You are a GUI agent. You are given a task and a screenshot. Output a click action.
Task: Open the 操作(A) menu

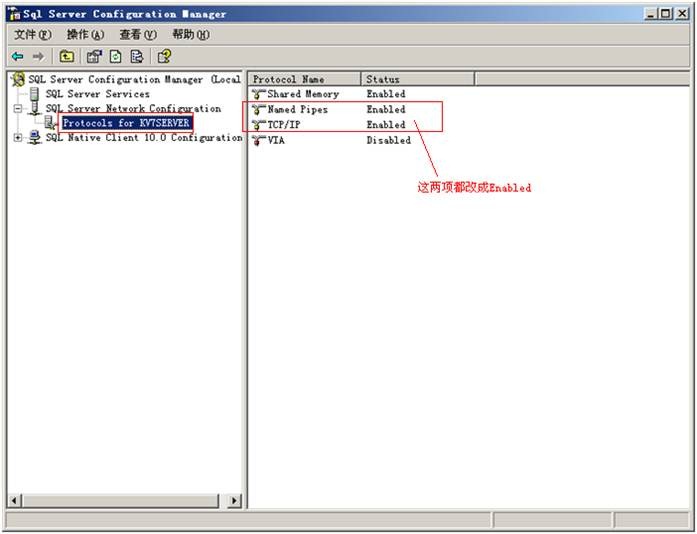pos(85,34)
